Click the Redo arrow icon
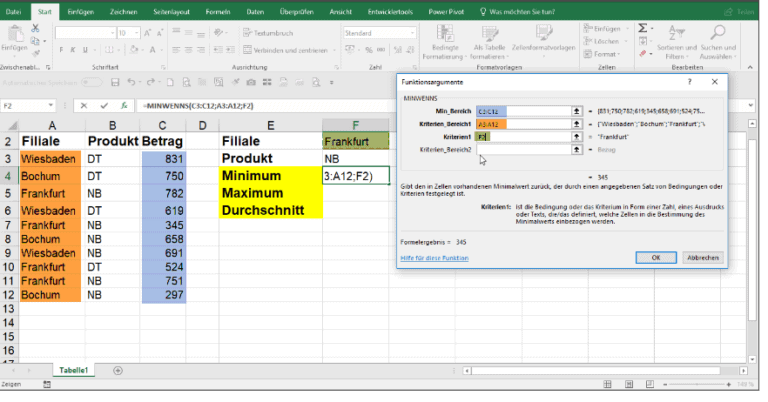The height and width of the screenshot is (402, 768). [150, 82]
